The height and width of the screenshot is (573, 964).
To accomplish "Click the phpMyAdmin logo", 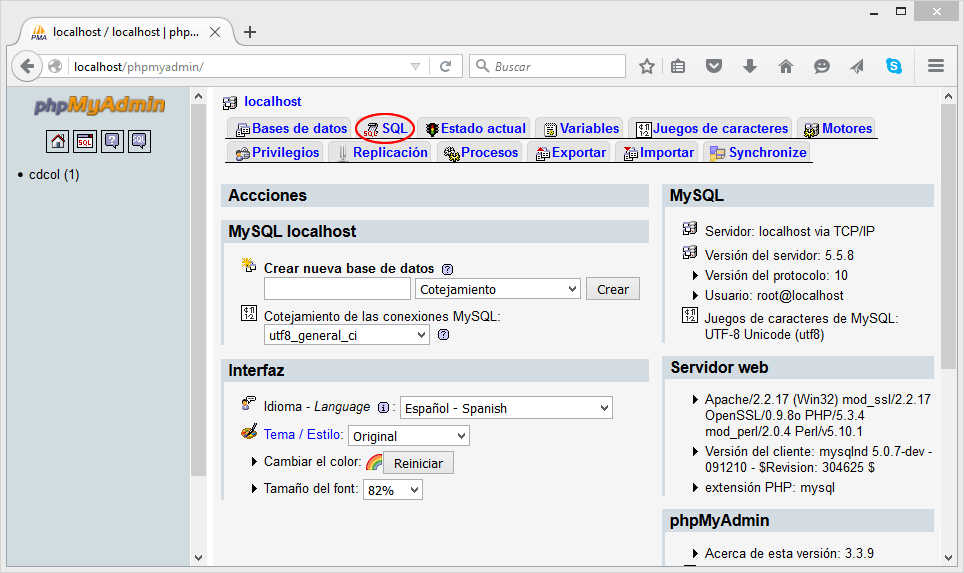I will 100,105.
